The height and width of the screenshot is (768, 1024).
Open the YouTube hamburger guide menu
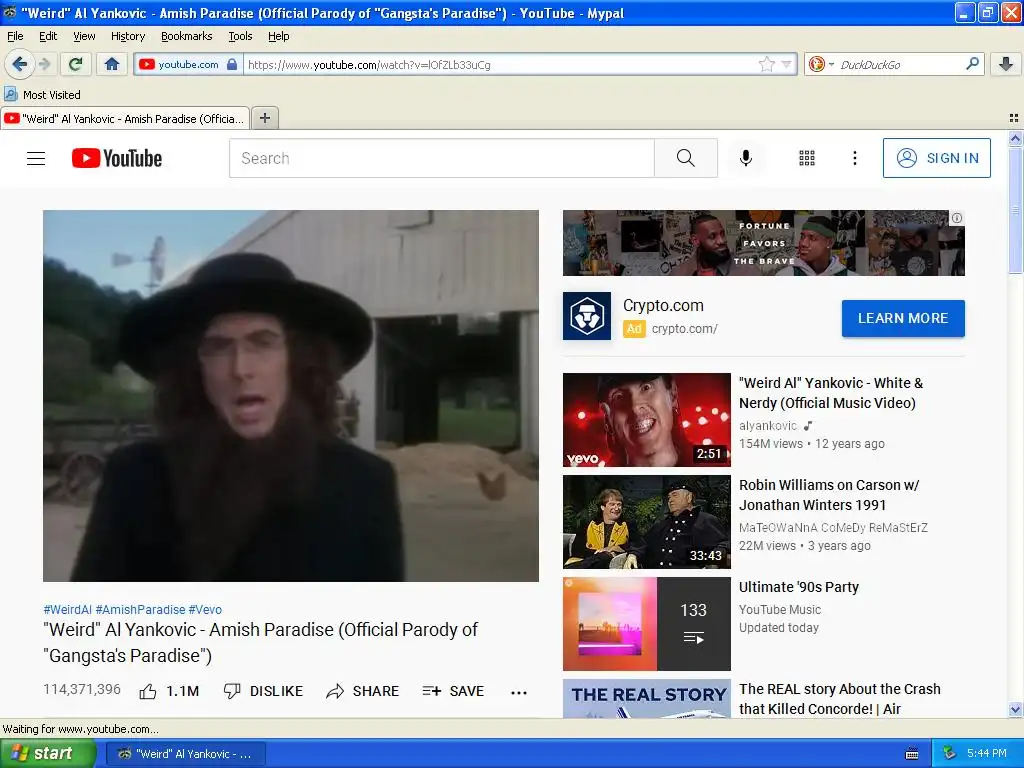tap(36, 159)
